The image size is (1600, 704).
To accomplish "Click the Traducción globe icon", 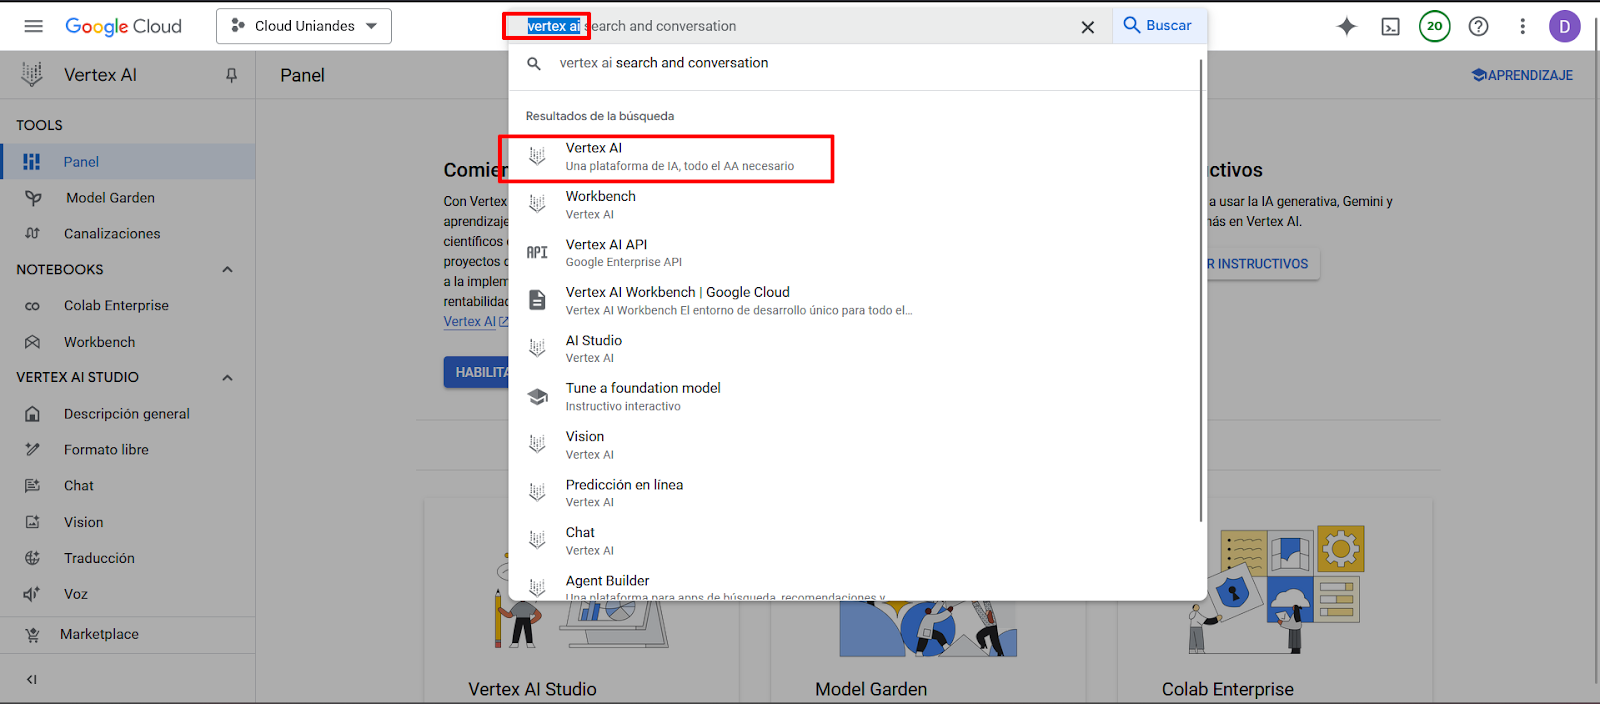I will click(32, 558).
